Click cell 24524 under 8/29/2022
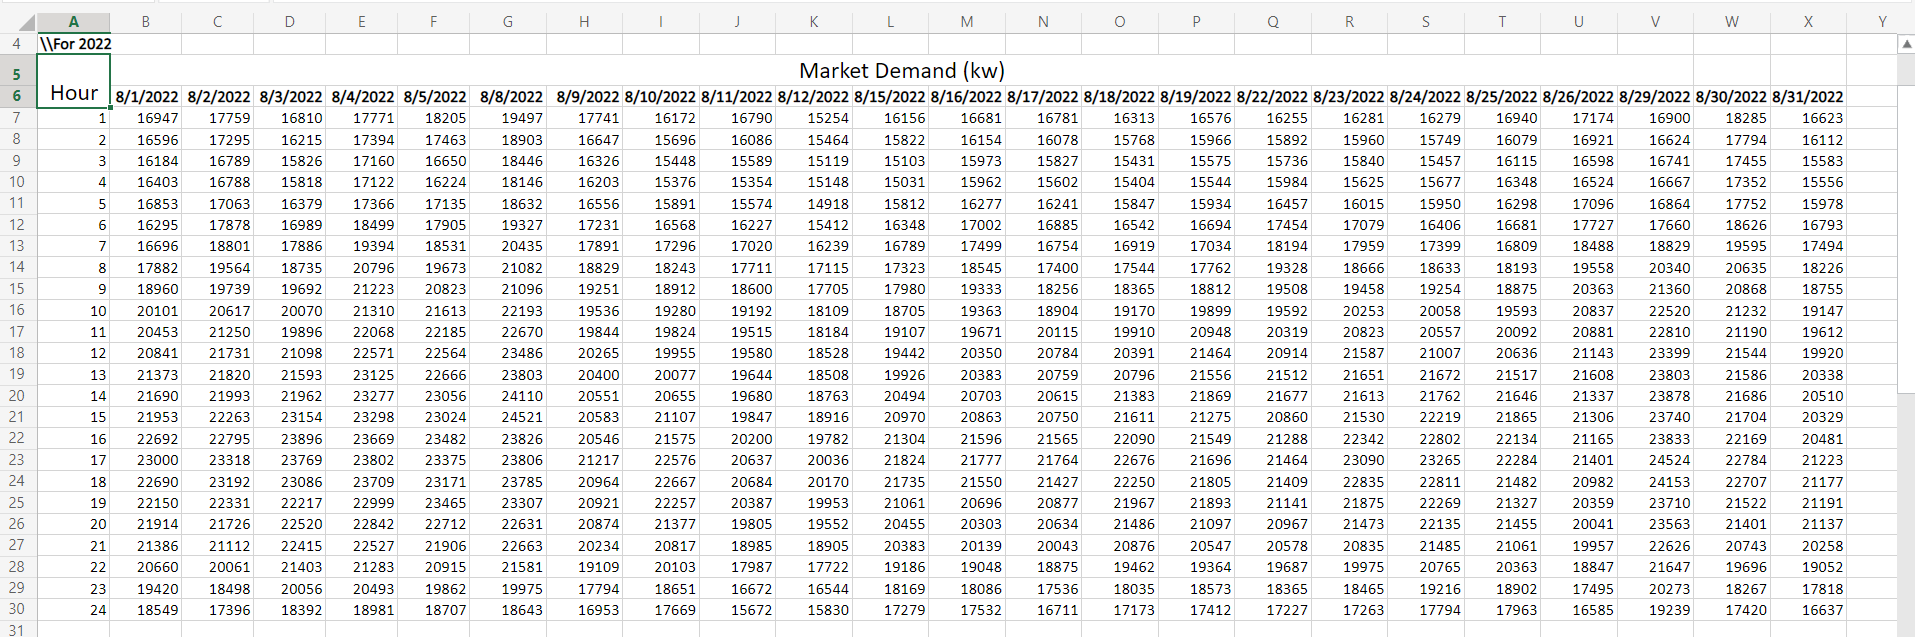Image resolution: width=1915 pixels, height=637 pixels. tap(1655, 460)
